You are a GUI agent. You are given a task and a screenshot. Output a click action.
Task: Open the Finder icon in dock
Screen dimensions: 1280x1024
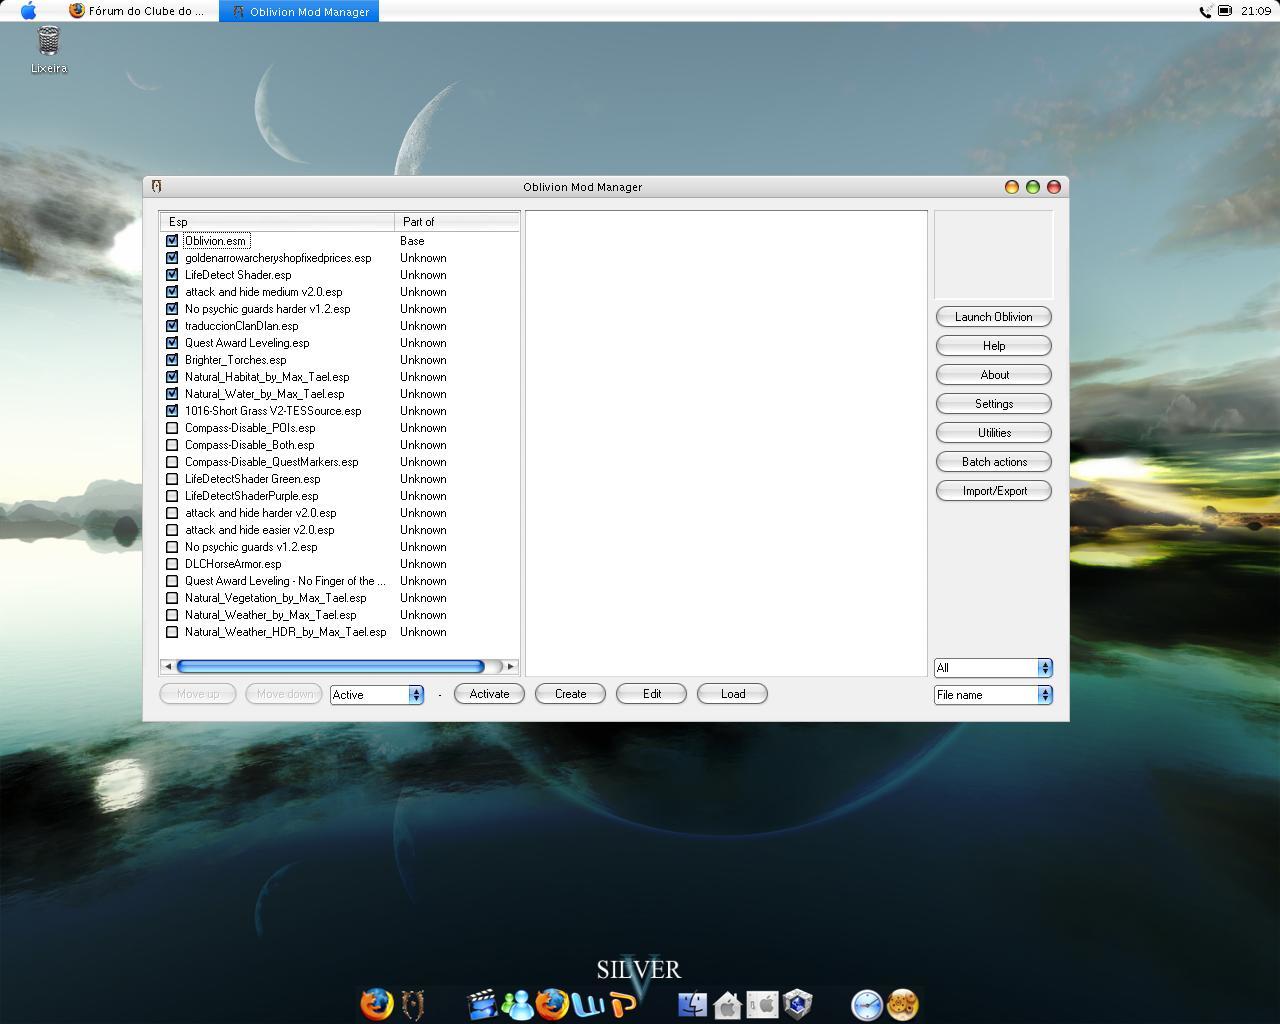(692, 1004)
